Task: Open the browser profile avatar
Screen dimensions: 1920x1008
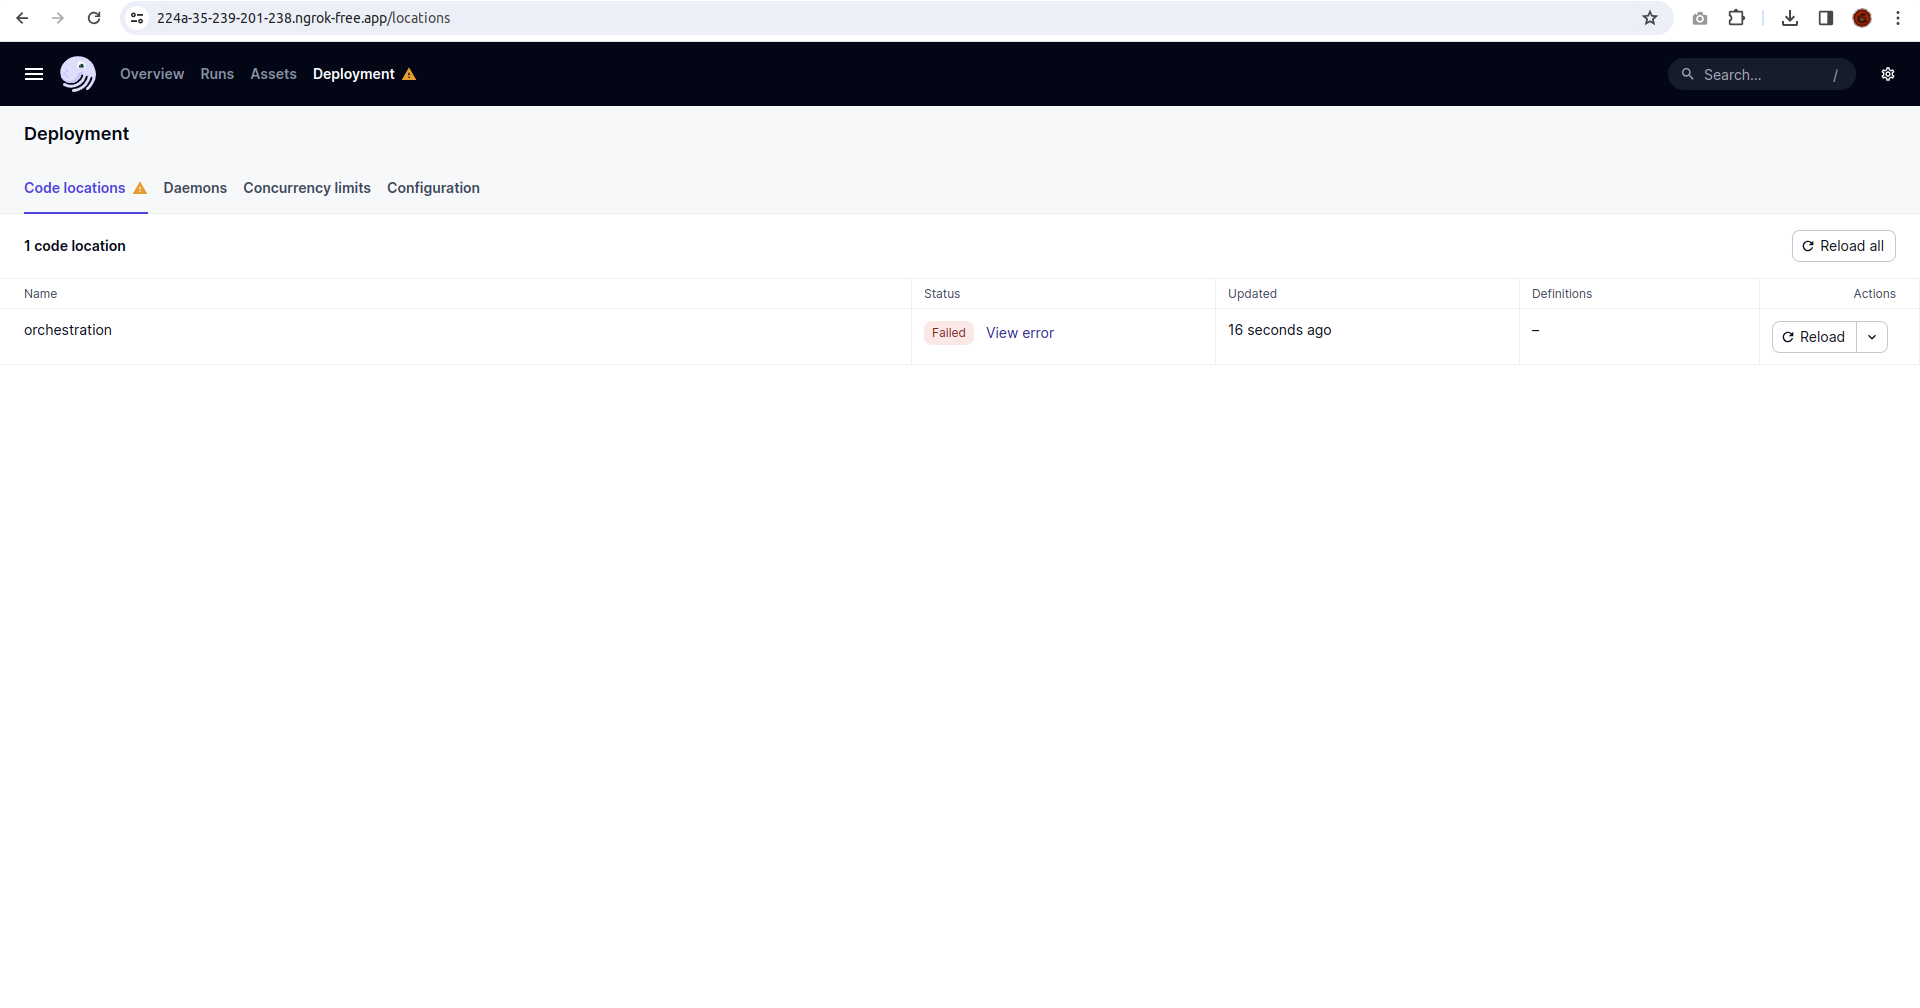Action: [x=1862, y=18]
